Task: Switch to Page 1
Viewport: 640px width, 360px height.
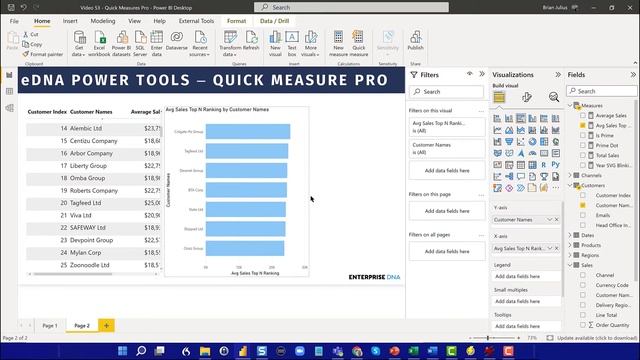Action: coord(50,326)
